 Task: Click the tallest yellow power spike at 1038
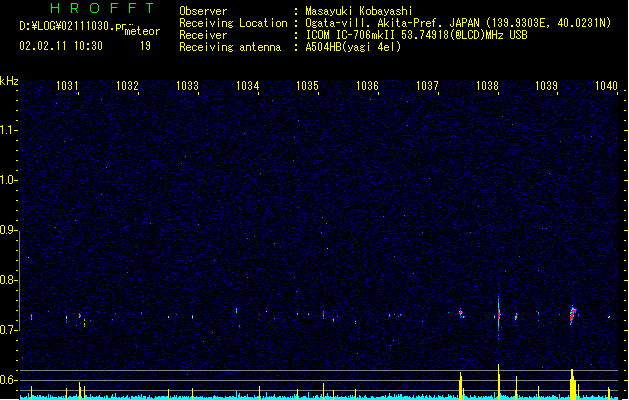point(499,382)
